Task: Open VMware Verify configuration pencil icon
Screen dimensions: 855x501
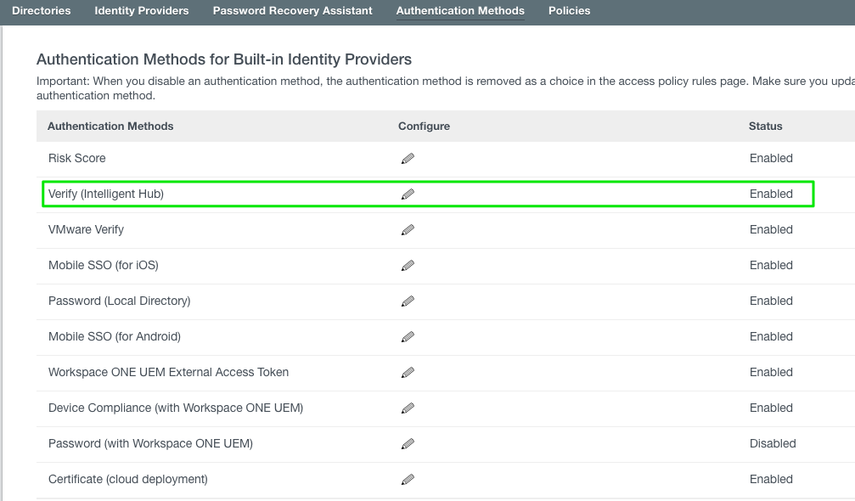Action: point(407,230)
